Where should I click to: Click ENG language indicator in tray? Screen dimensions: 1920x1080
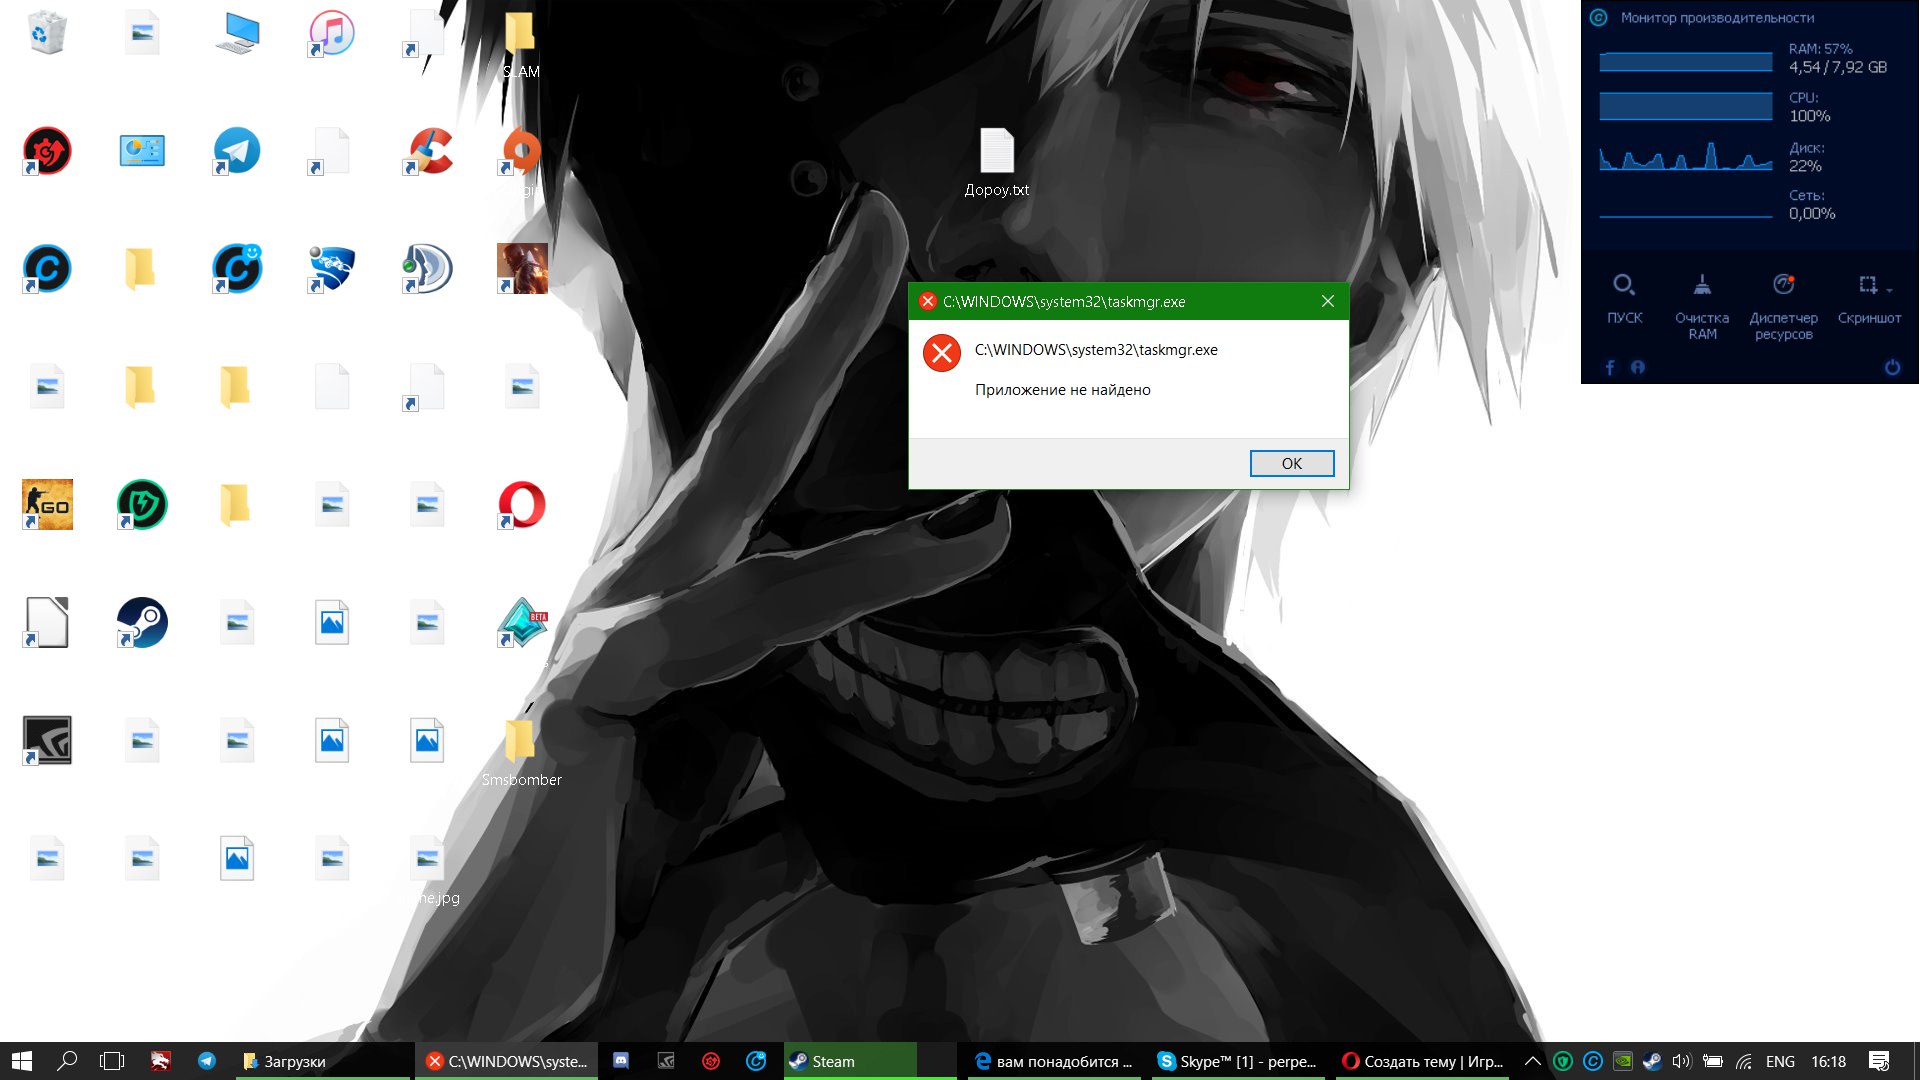click(1780, 1061)
